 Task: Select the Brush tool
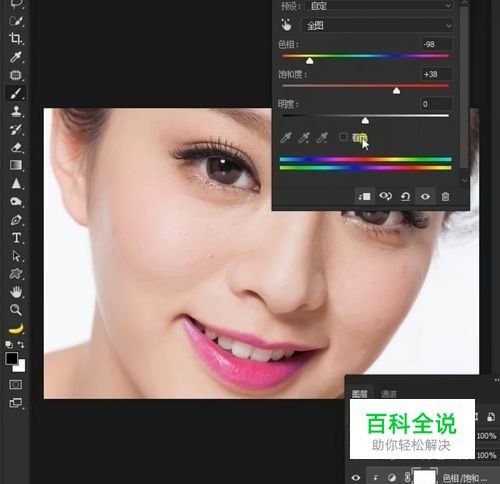coord(16,93)
